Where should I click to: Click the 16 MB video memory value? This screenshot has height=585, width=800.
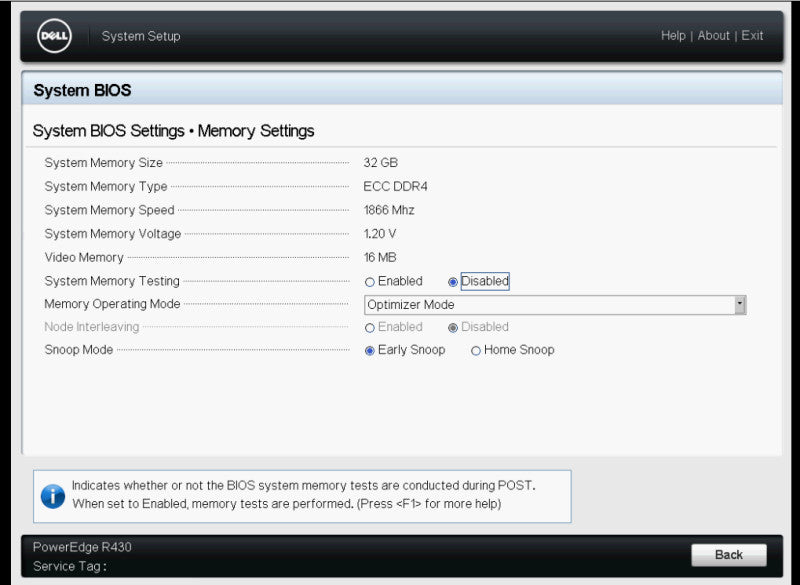click(x=380, y=258)
